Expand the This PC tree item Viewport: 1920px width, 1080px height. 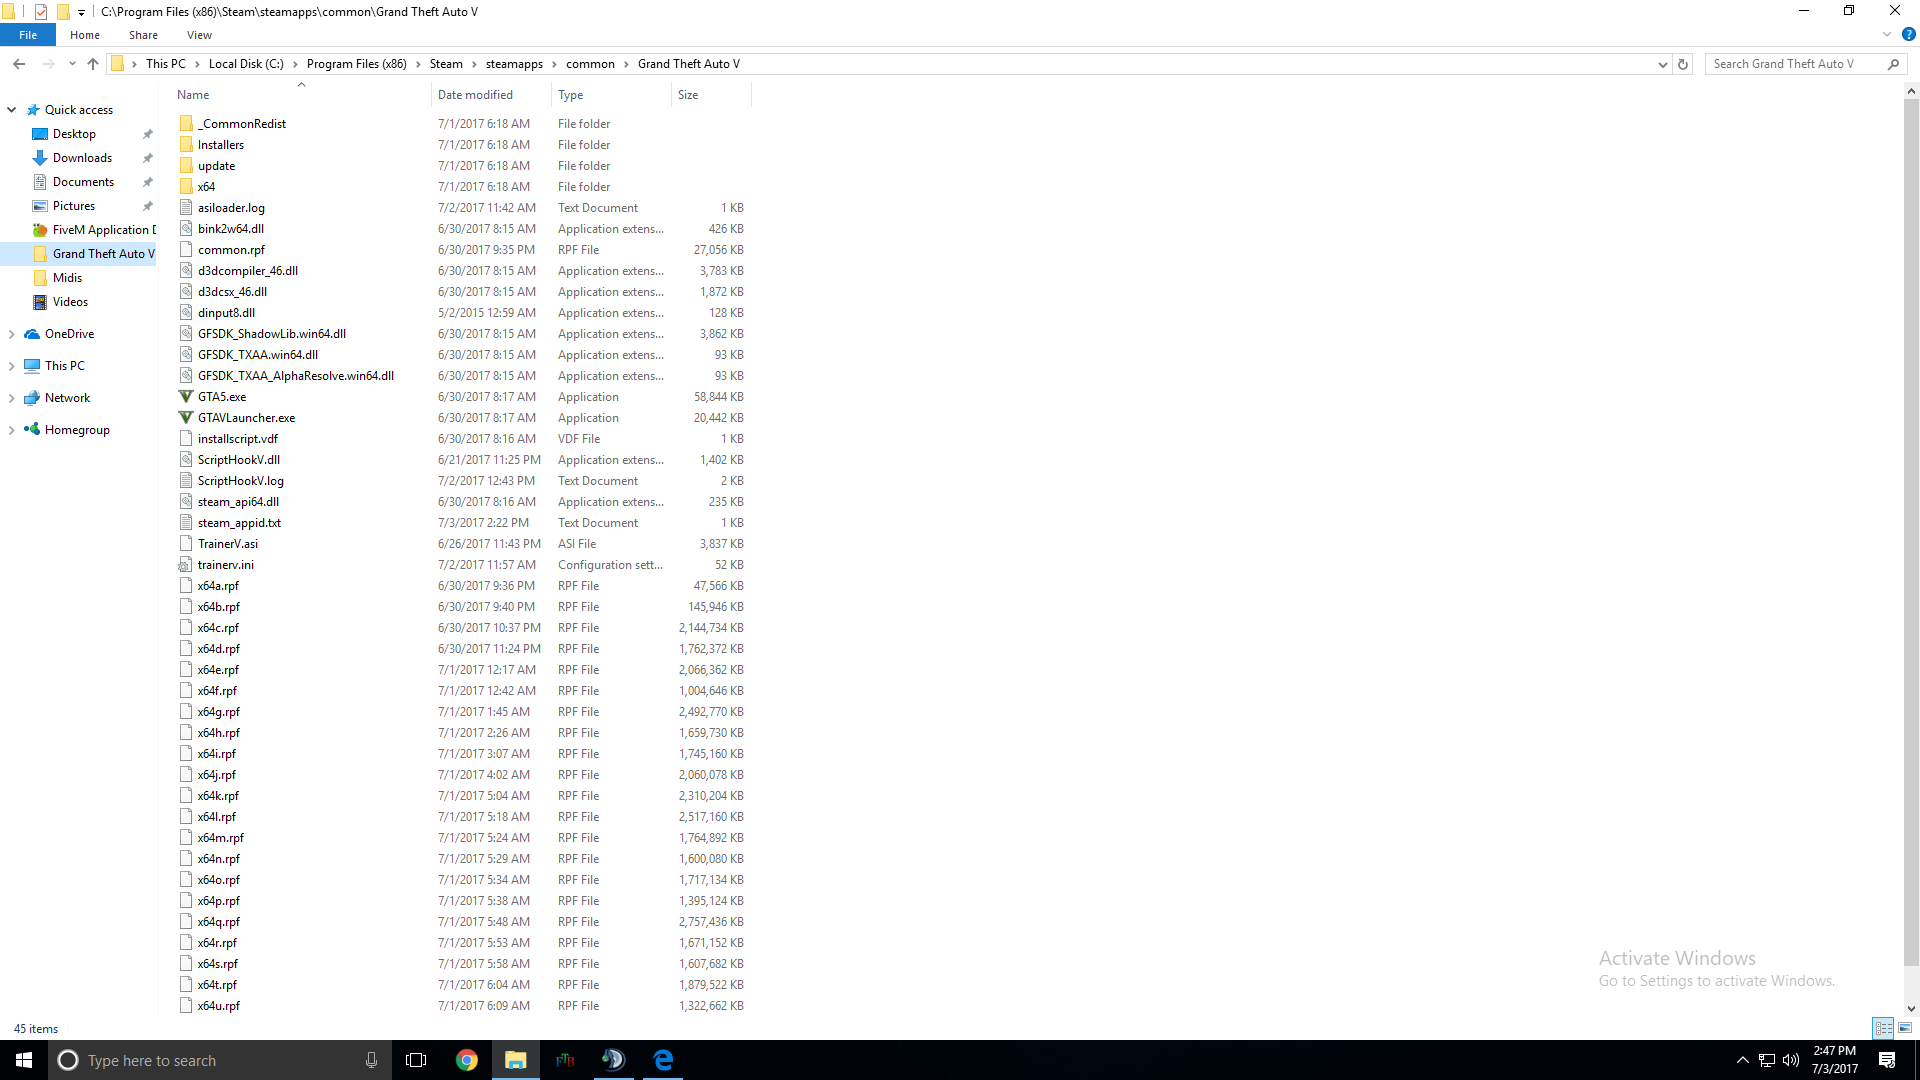click(11, 365)
